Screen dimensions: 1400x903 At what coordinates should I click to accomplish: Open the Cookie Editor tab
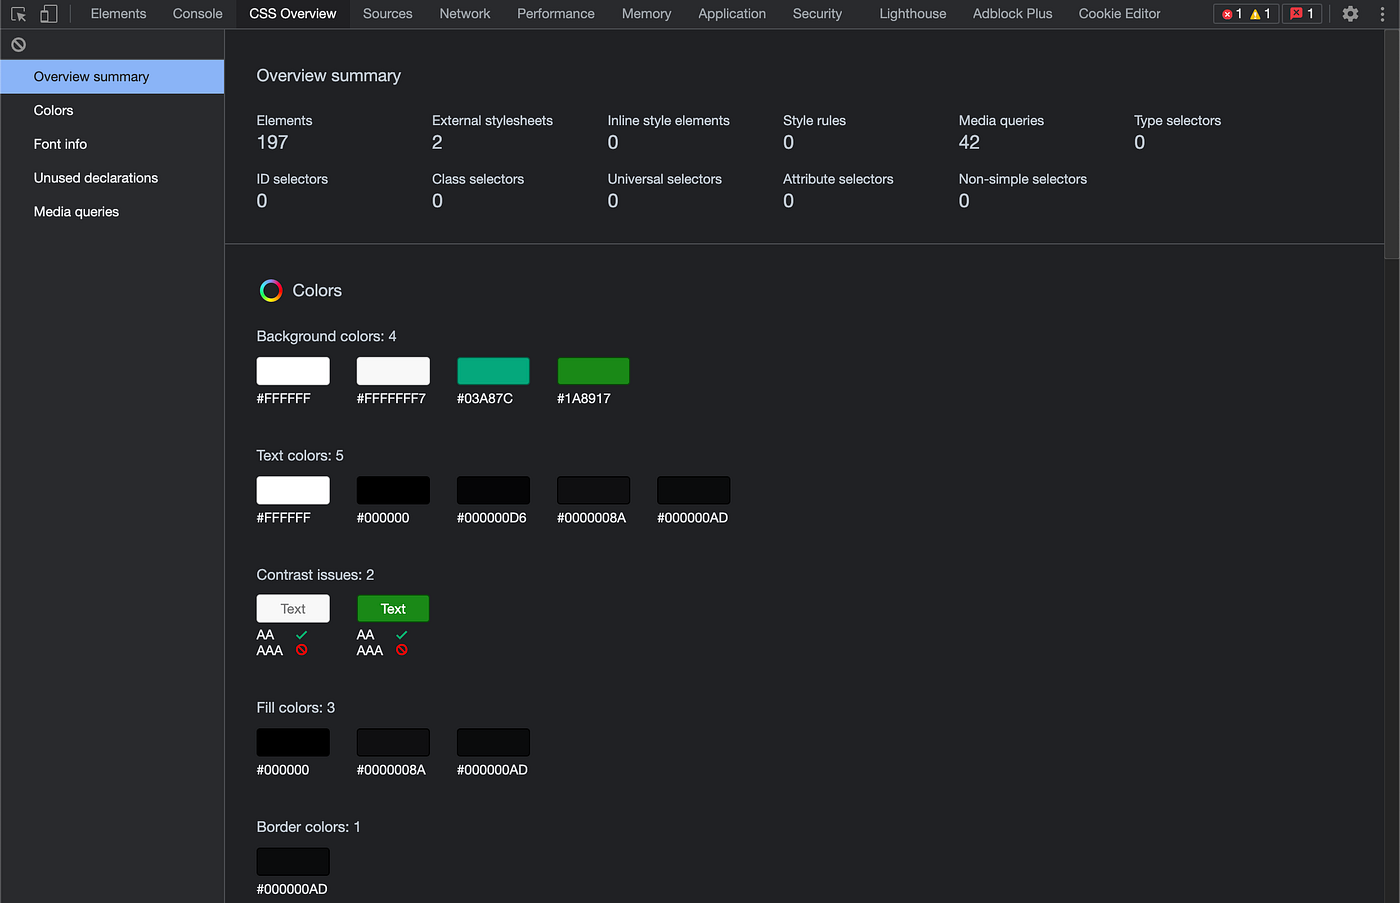tap(1120, 14)
